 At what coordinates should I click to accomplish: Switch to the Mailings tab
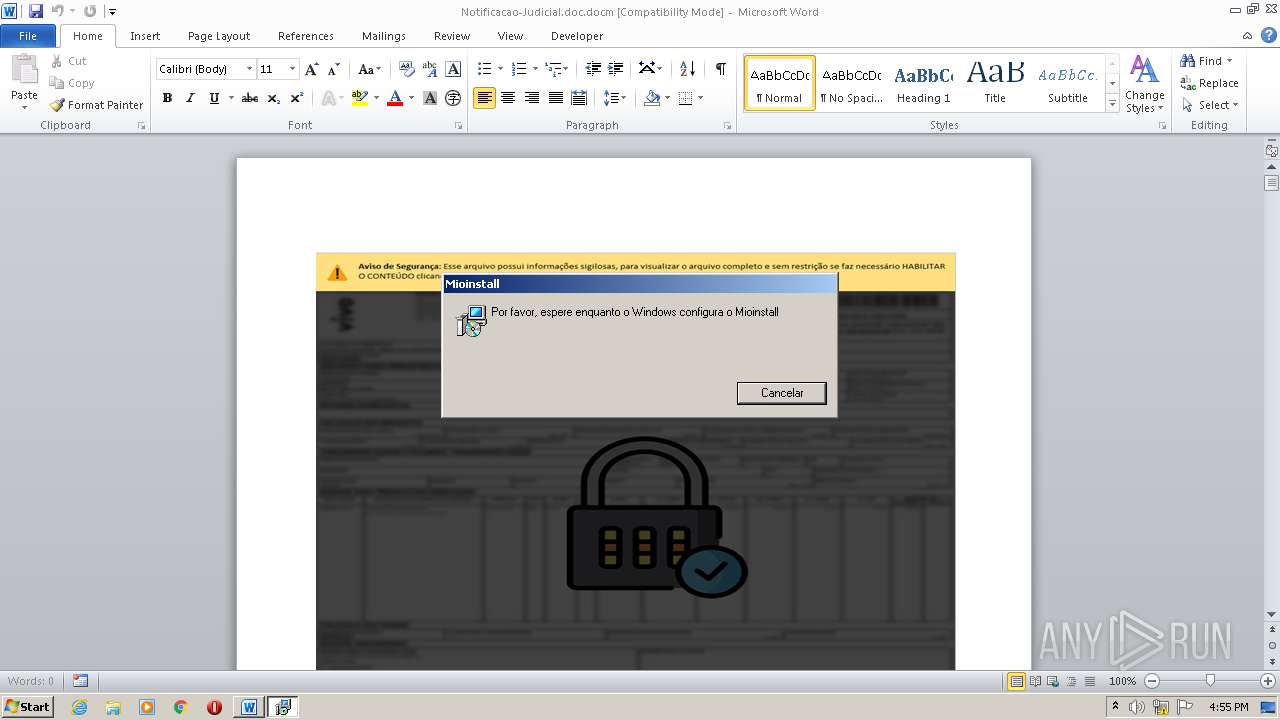(x=384, y=36)
